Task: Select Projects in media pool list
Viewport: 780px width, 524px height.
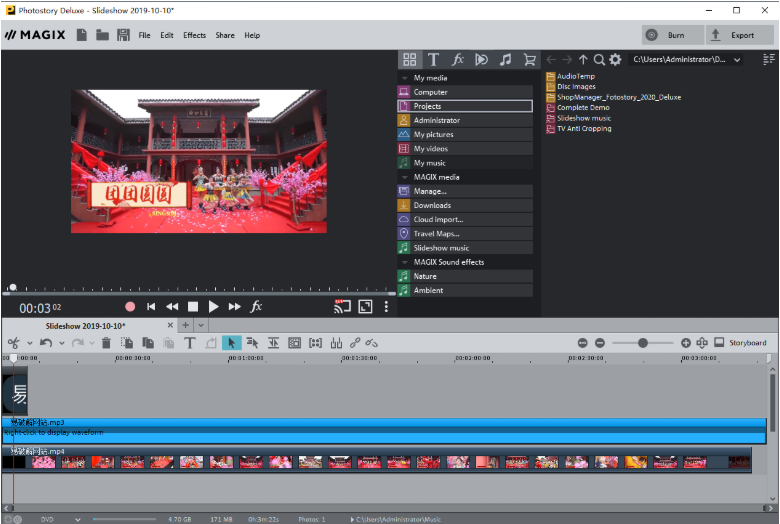Action: 465,106
